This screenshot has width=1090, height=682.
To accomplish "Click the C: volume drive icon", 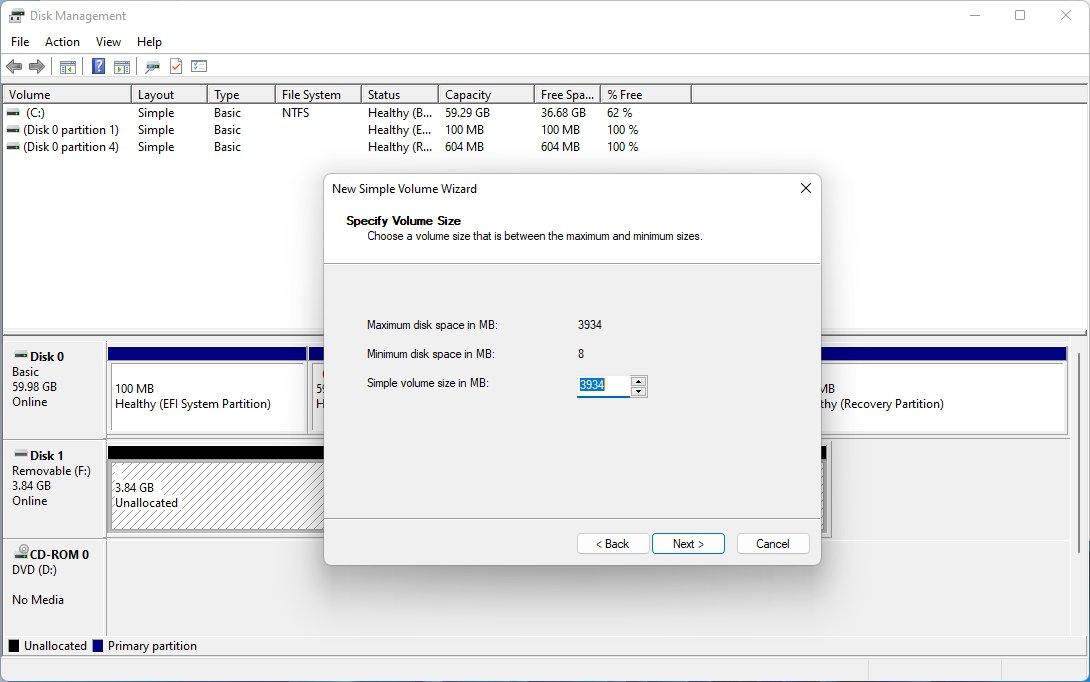I will (x=13, y=113).
